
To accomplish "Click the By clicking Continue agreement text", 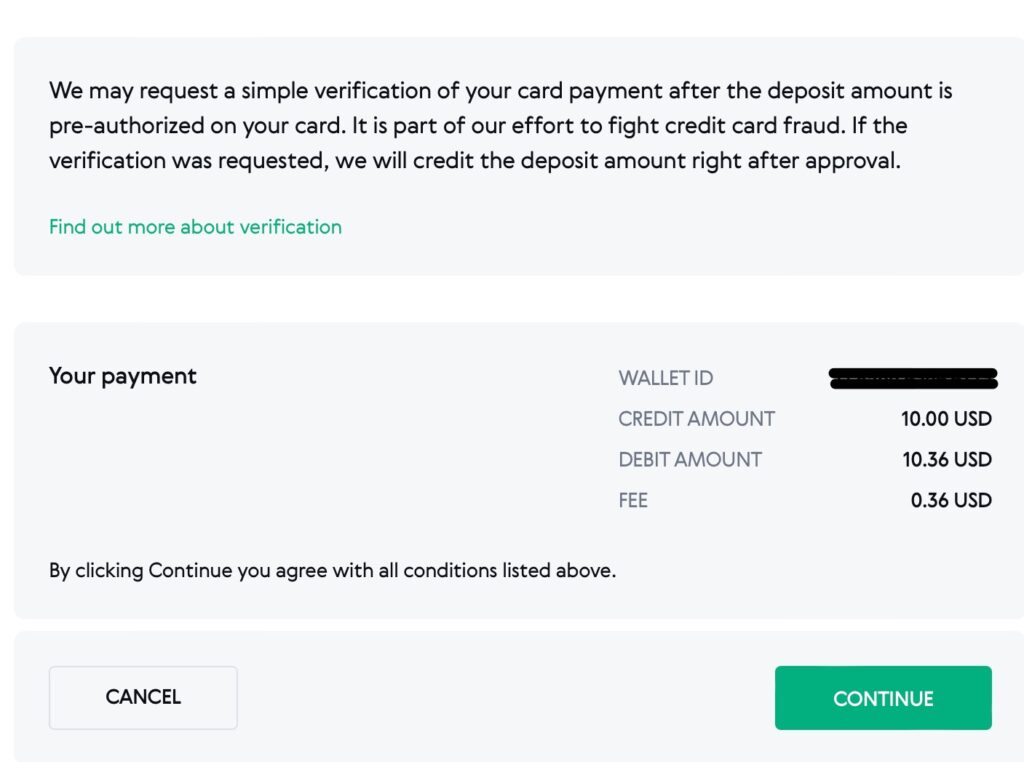I will (x=332, y=572).
